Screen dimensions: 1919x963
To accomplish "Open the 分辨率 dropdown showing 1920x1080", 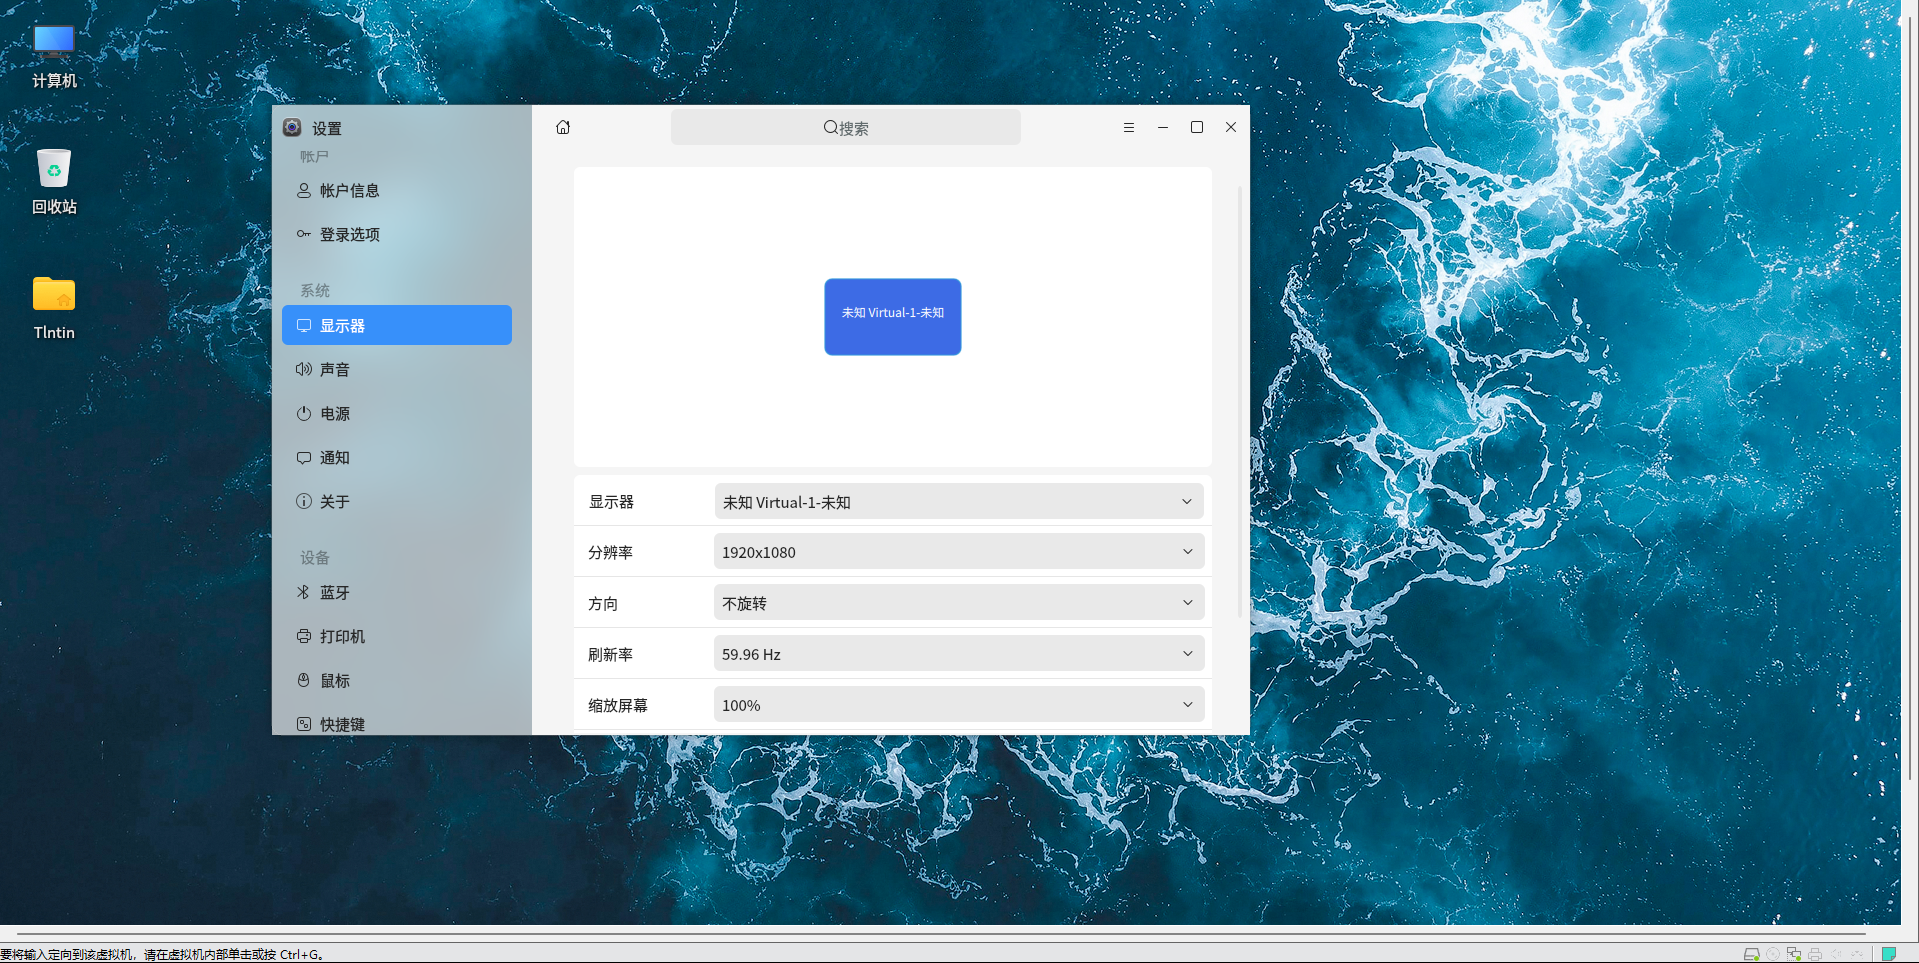I will tap(959, 552).
